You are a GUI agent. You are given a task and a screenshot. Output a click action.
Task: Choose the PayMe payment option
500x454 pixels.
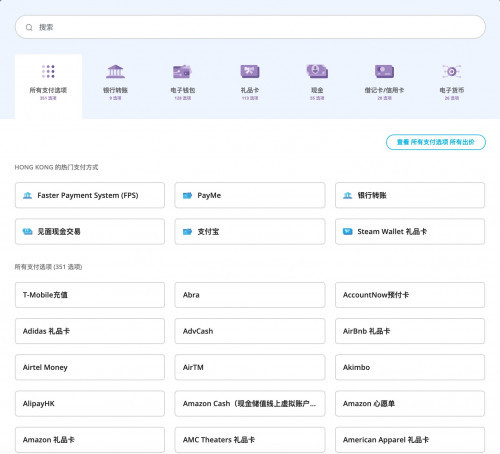[x=250, y=195]
